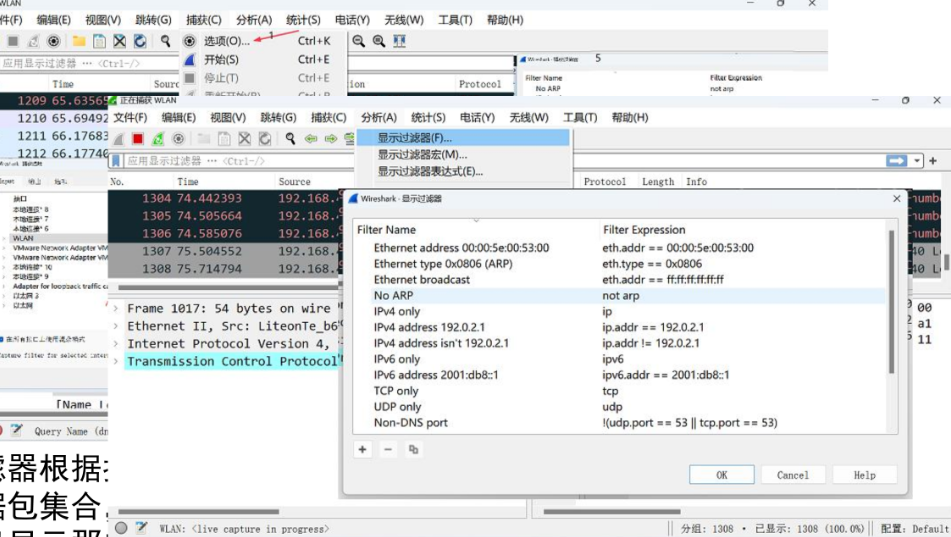Click the copy filter icon in dialog
This screenshot has height=537, width=951.
[413, 450]
